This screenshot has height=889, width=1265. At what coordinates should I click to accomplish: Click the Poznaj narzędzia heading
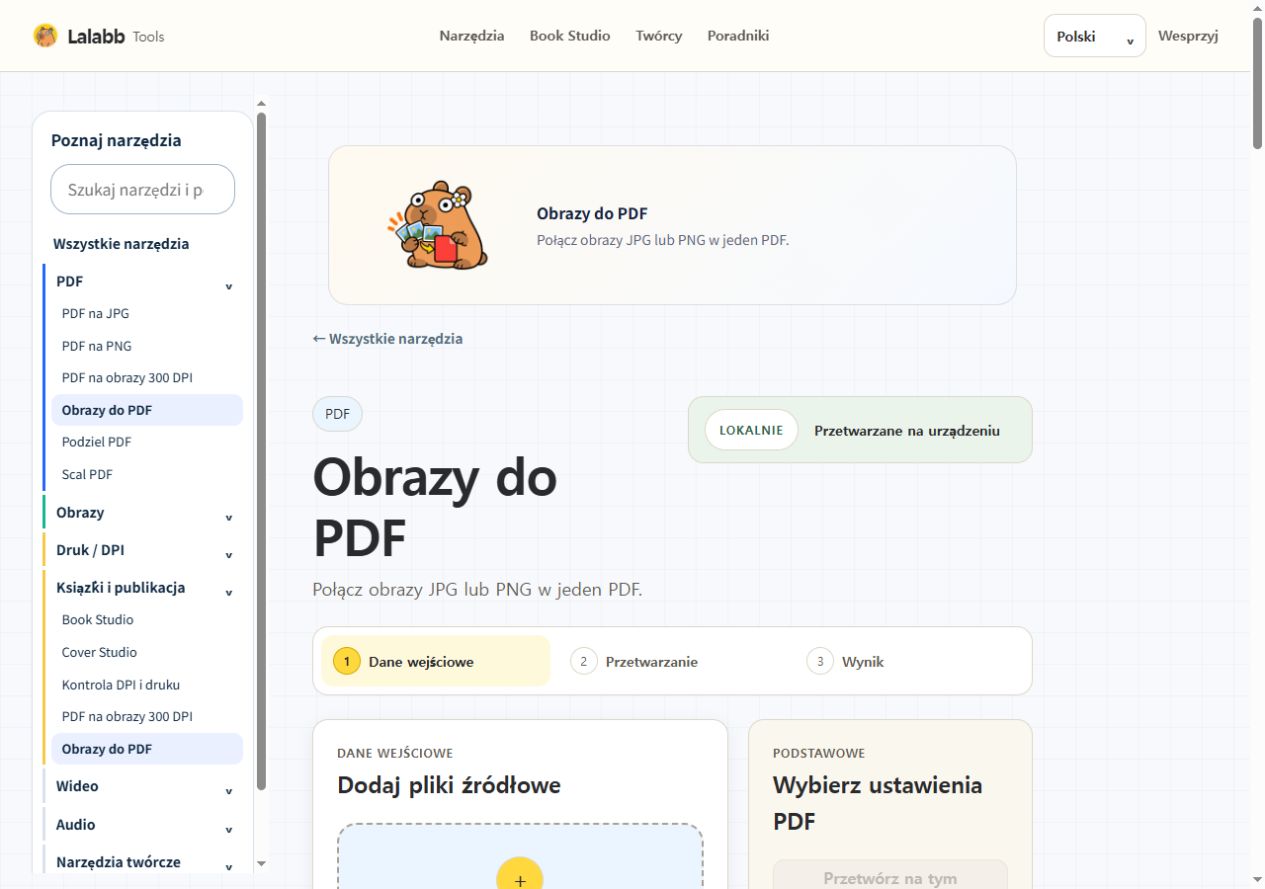pyautogui.click(x=116, y=141)
